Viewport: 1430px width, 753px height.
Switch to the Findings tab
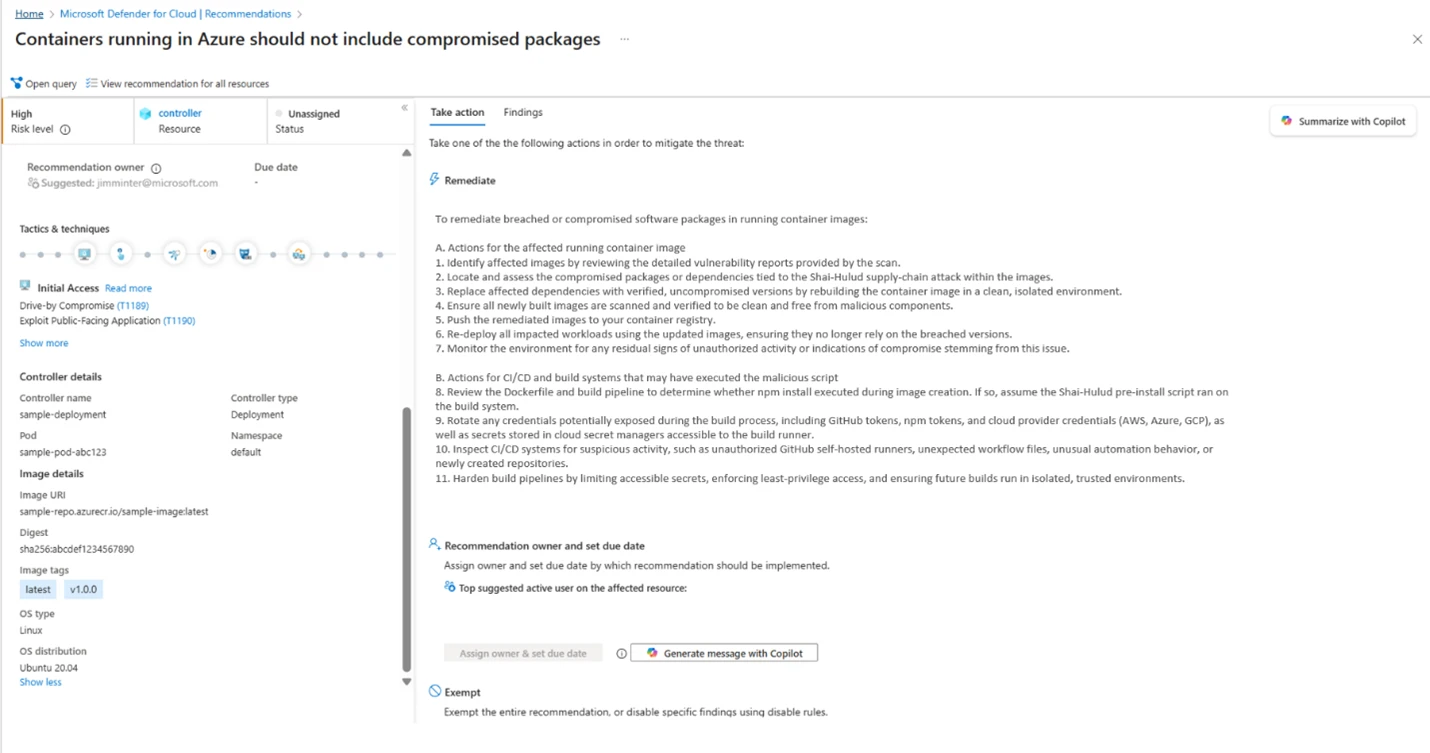(x=522, y=112)
